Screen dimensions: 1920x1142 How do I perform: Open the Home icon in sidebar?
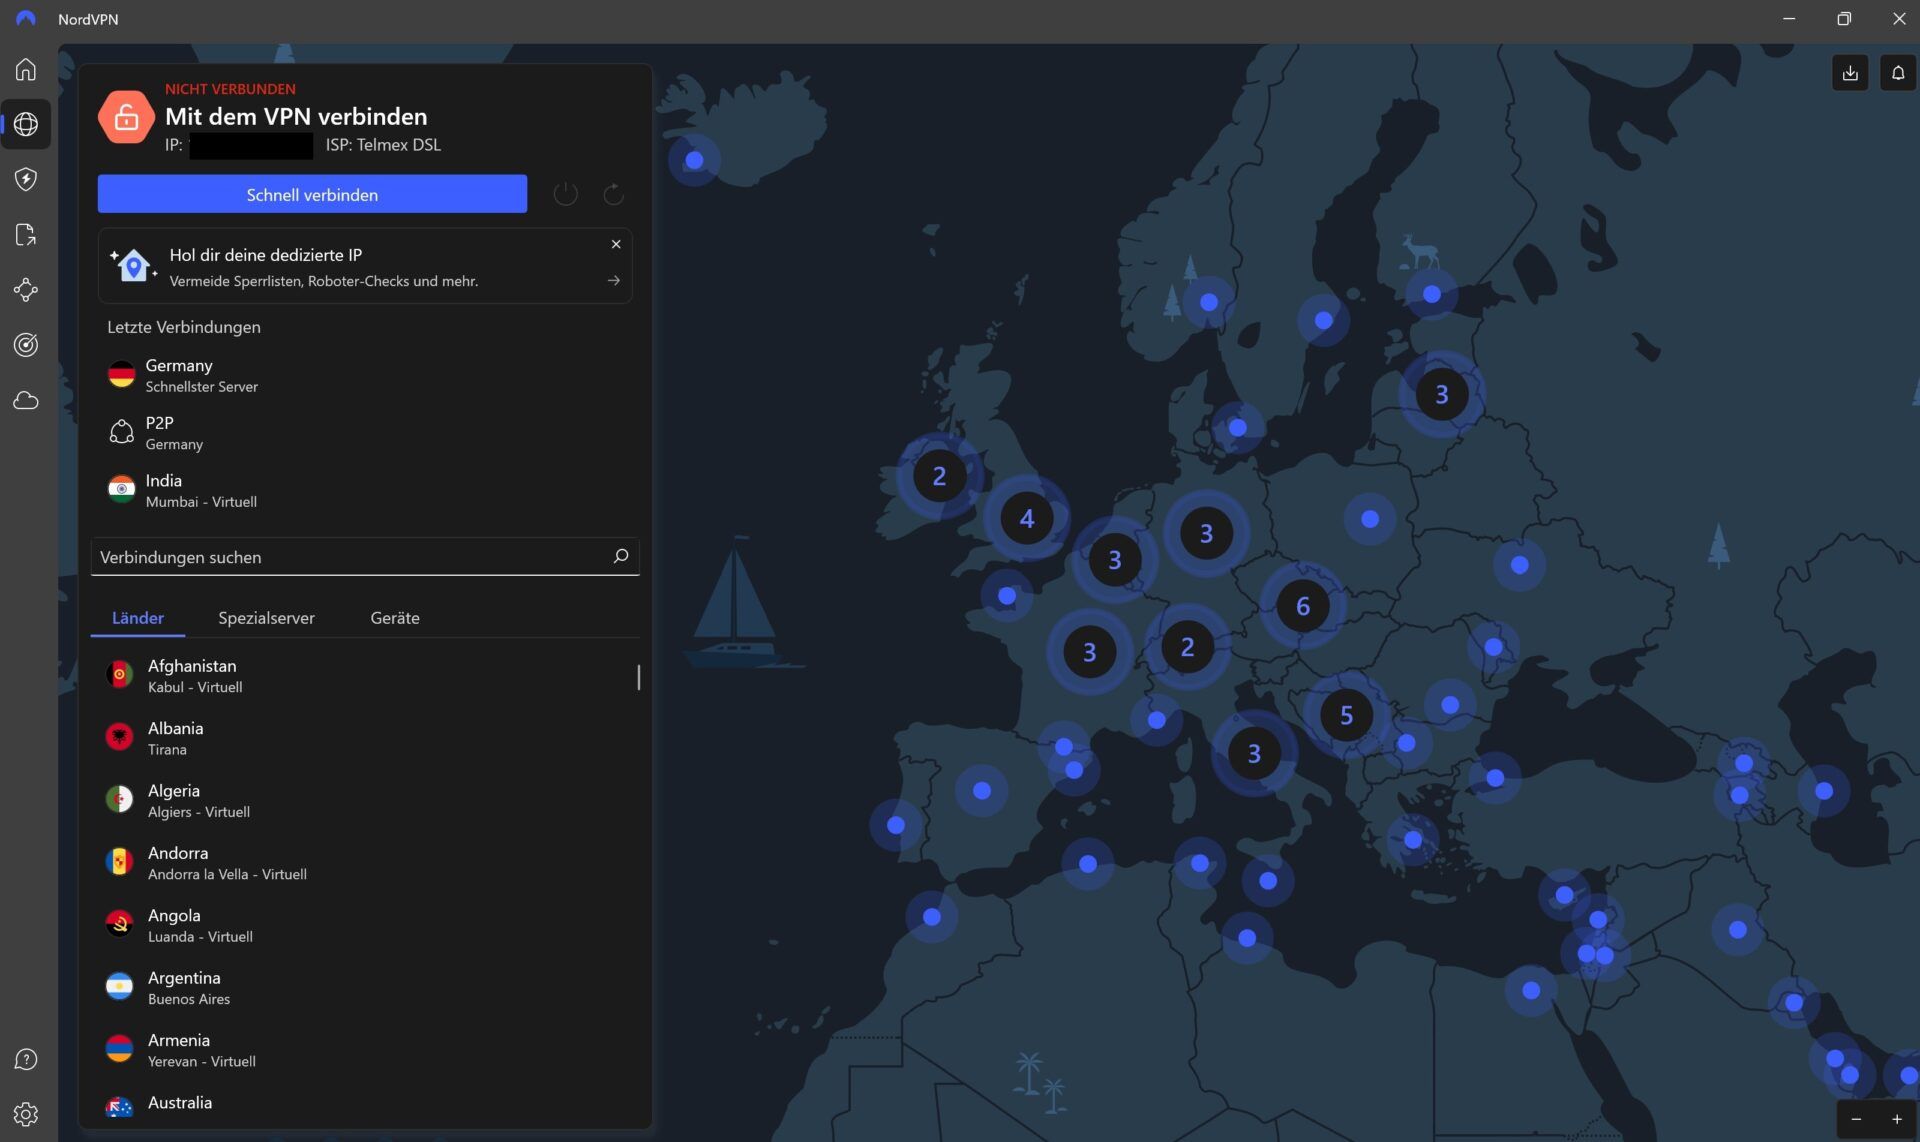tap(26, 69)
